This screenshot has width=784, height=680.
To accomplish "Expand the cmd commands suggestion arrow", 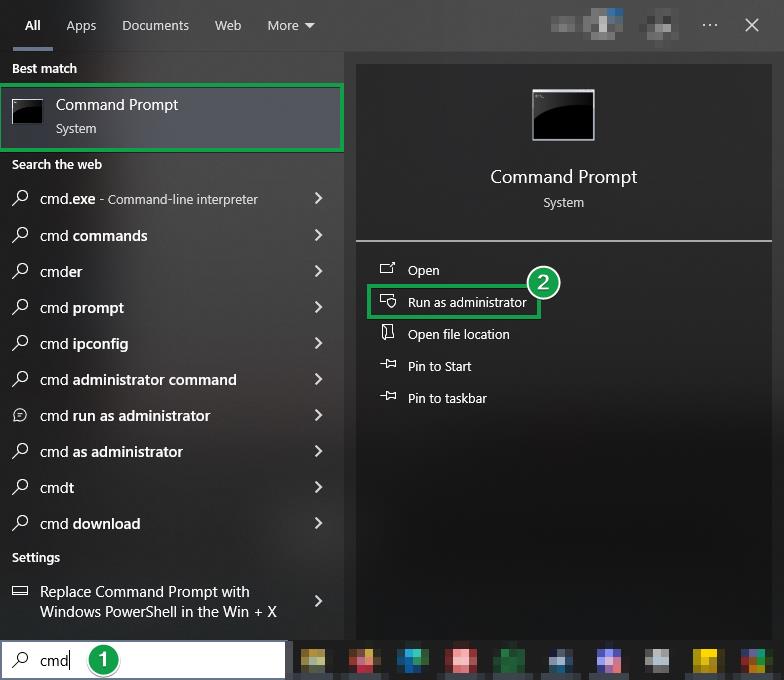I will pos(318,235).
